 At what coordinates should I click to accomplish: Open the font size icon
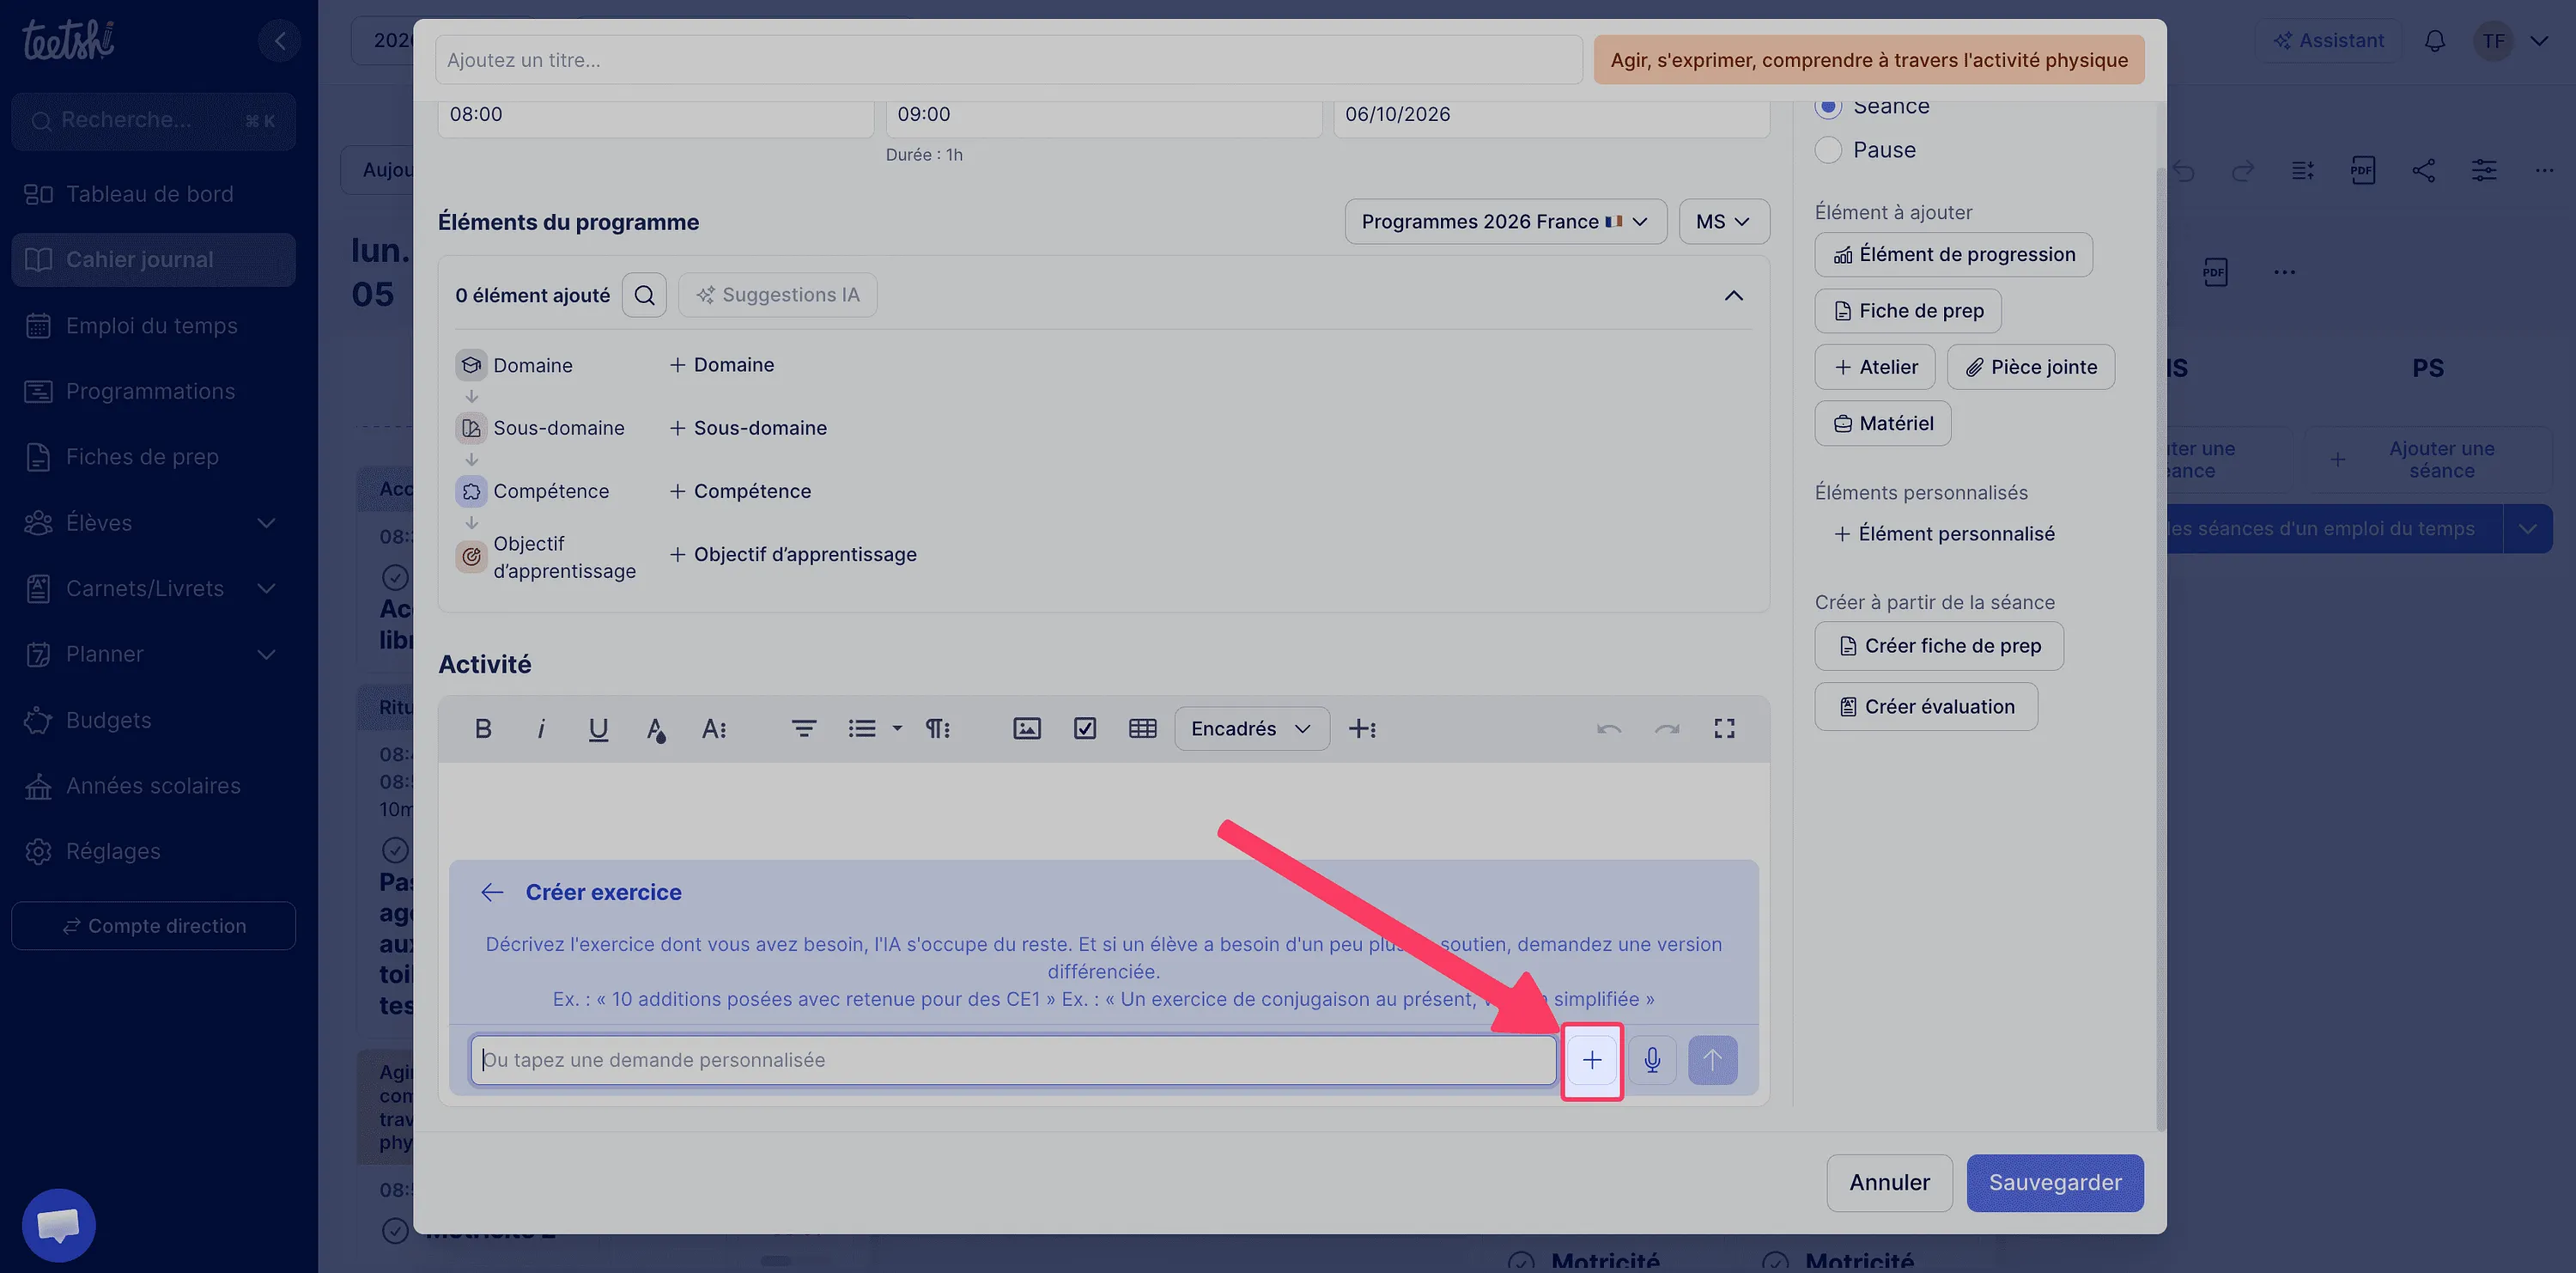click(714, 728)
